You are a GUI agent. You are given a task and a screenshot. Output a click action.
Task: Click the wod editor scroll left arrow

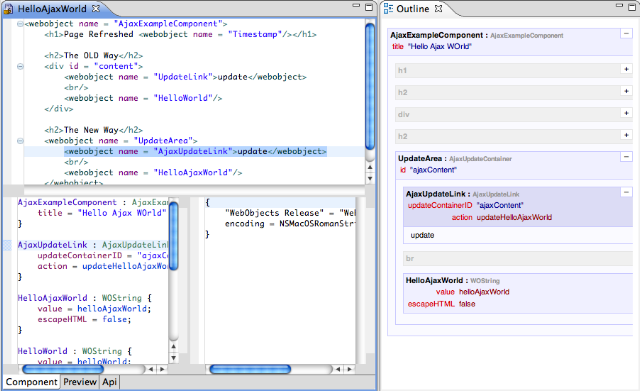pos(151,369)
